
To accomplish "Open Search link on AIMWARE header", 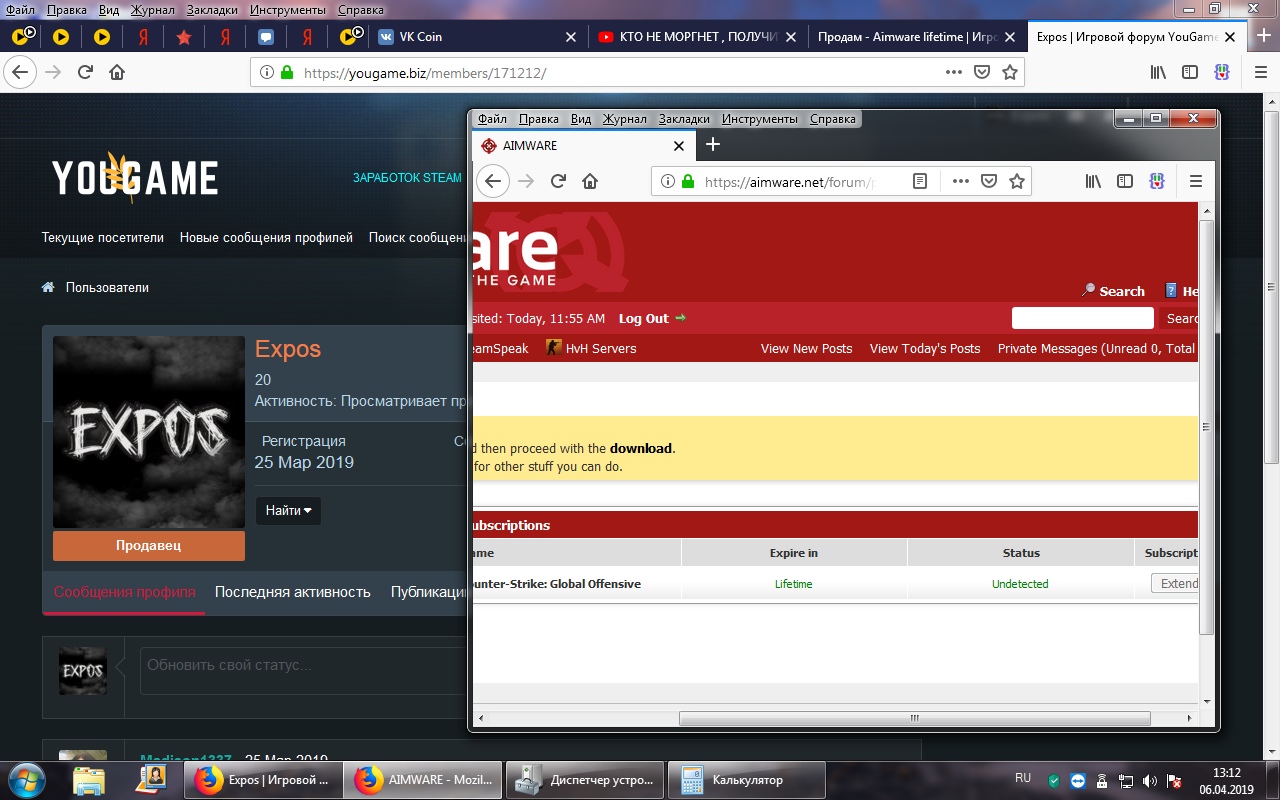I will click(1113, 291).
